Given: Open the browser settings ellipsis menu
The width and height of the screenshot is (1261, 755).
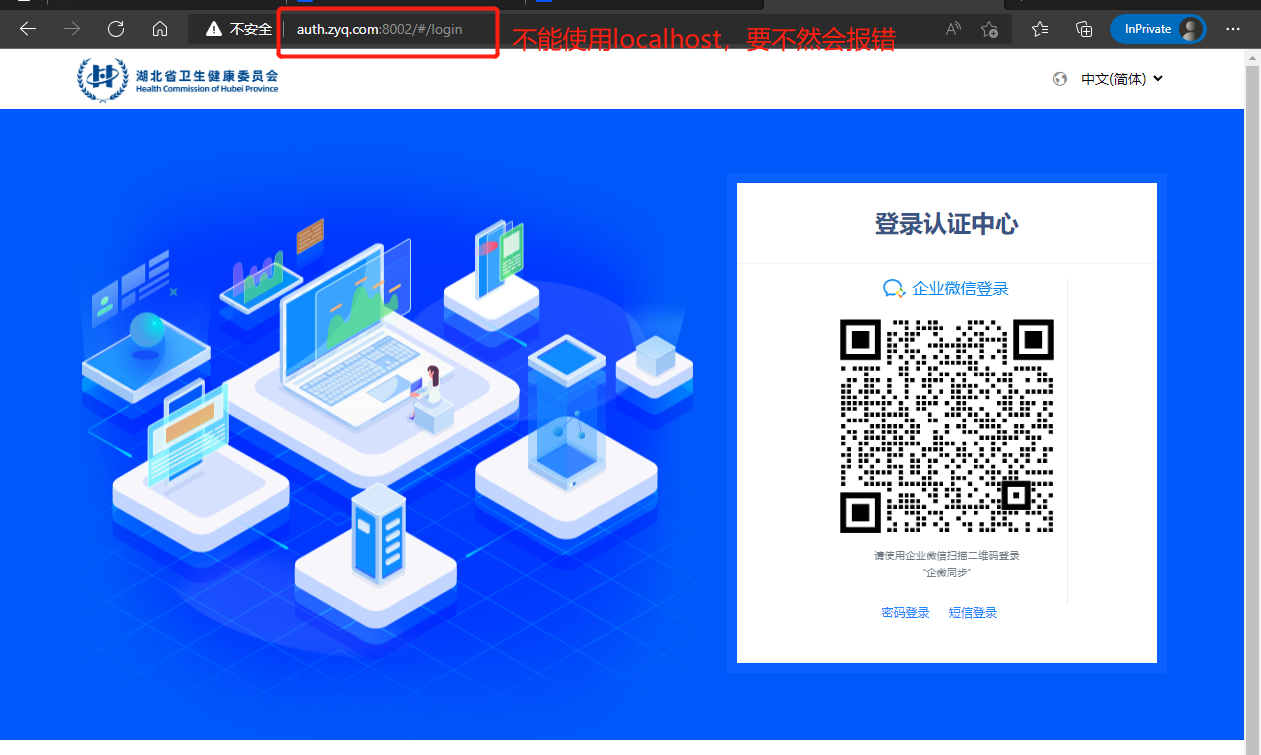Looking at the screenshot, I should pyautogui.click(x=1233, y=29).
